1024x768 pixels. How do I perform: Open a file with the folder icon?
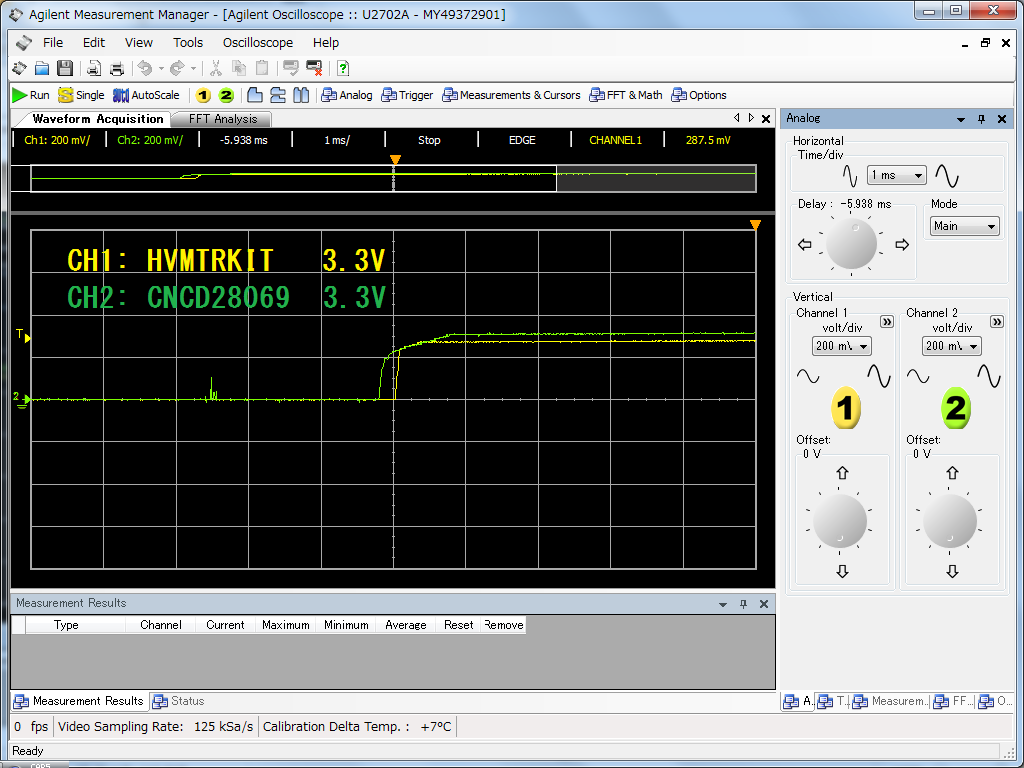click(42, 68)
